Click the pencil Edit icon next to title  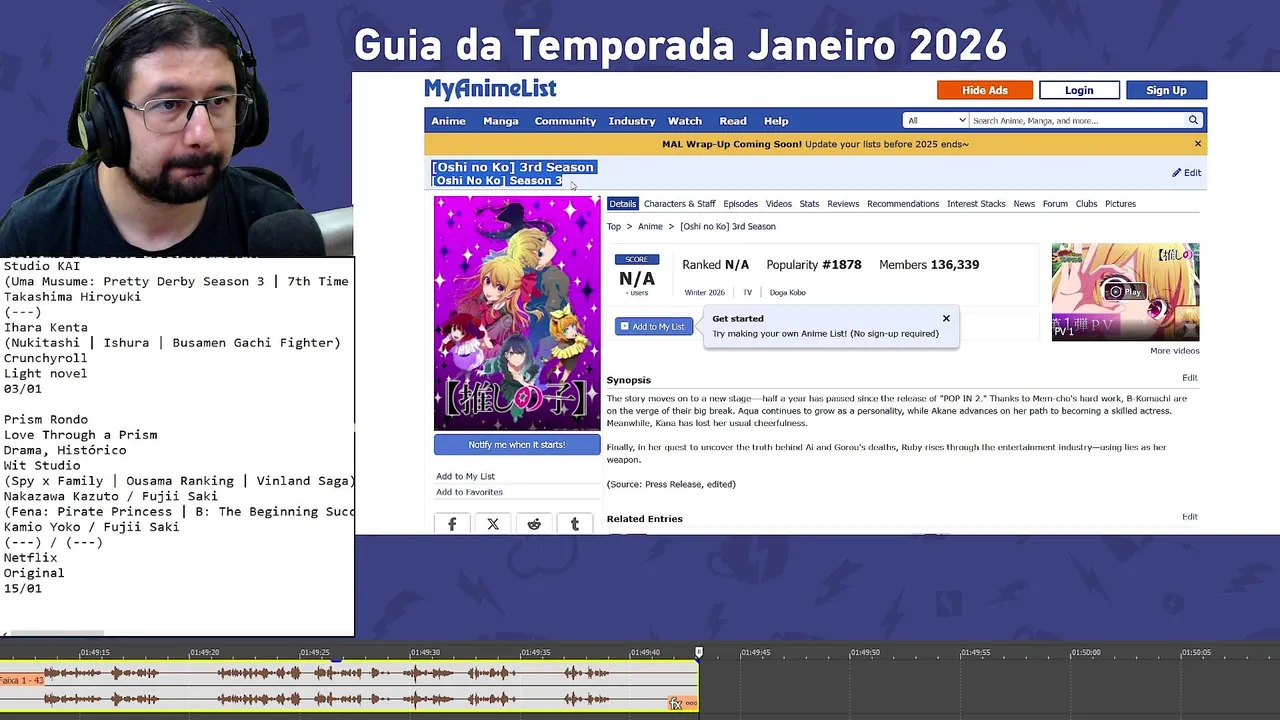[1186, 173]
